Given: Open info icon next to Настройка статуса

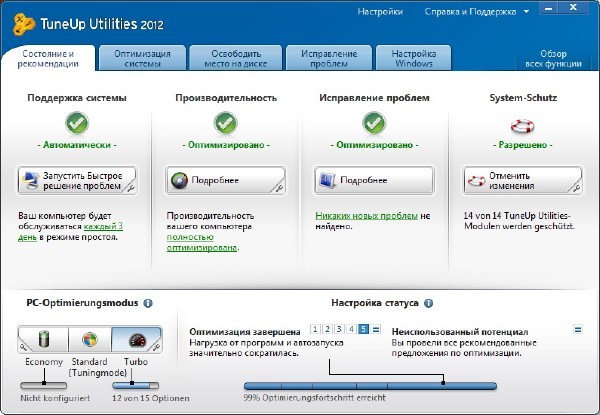Looking at the screenshot, I should tap(429, 303).
